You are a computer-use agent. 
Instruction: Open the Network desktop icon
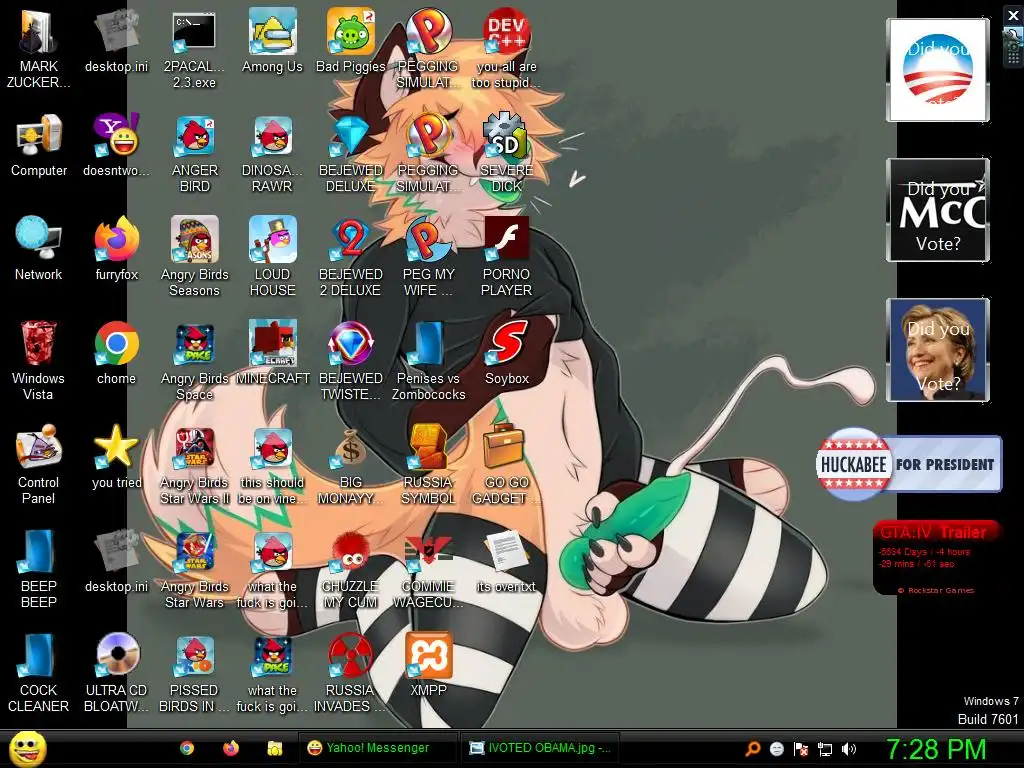click(x=39, y=249)
